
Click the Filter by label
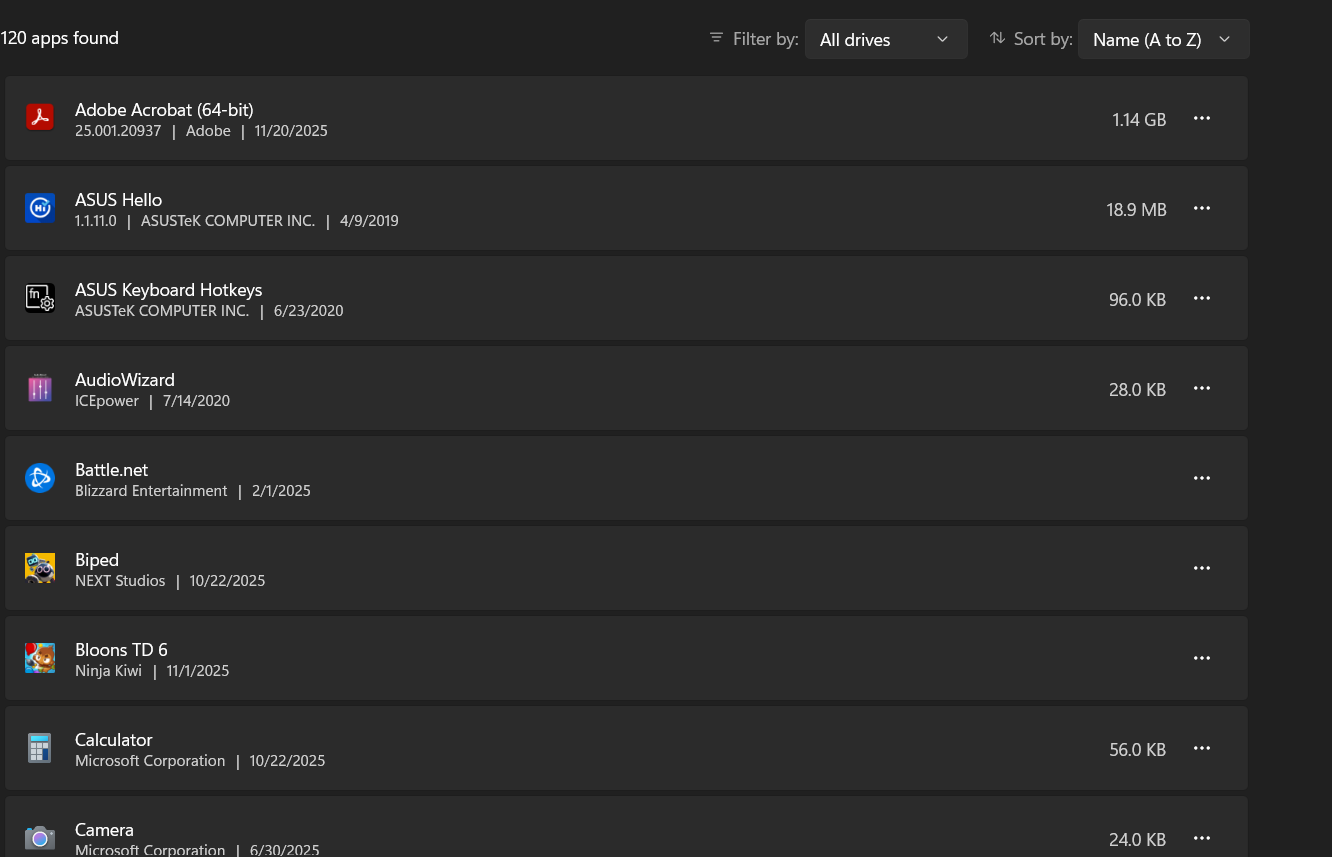[x=766, y=39]
